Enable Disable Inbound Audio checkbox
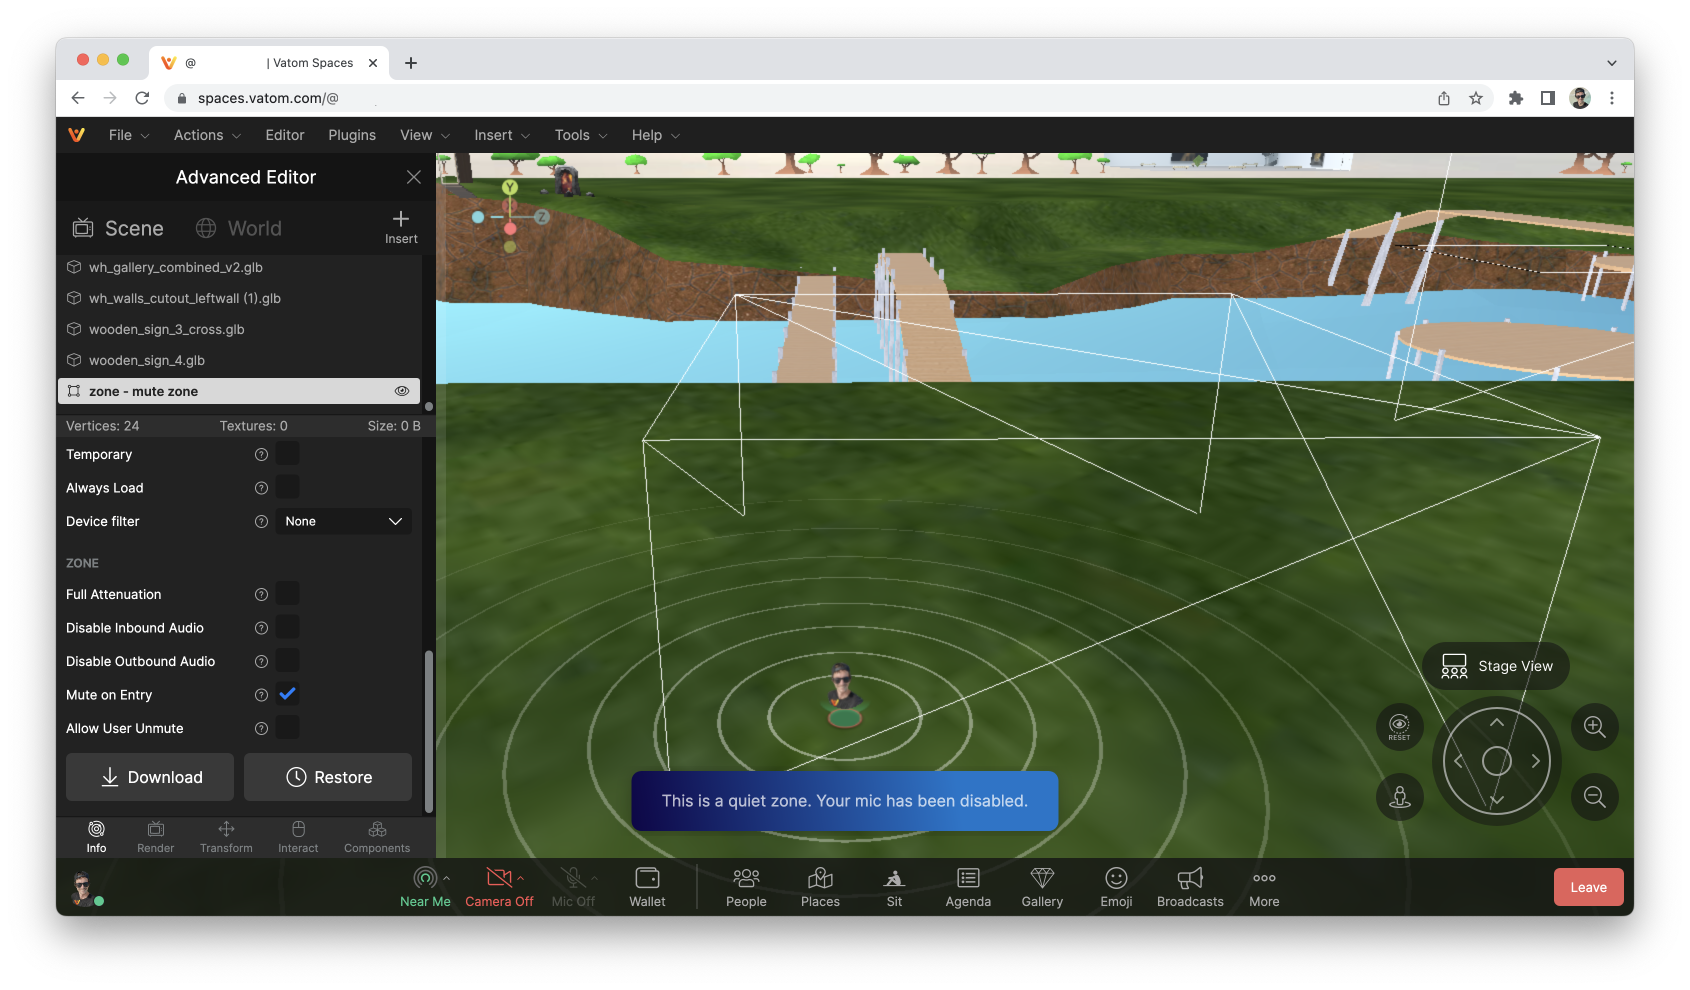This screenshot has height=990, width=1690. pyautogui.click(x=288, y=627)
